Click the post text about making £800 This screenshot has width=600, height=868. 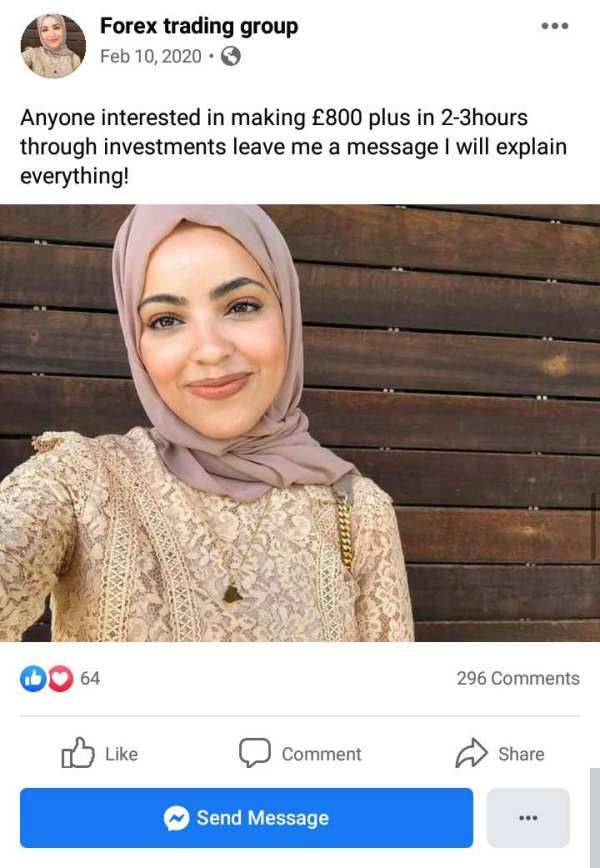click(x=293, y=147)
